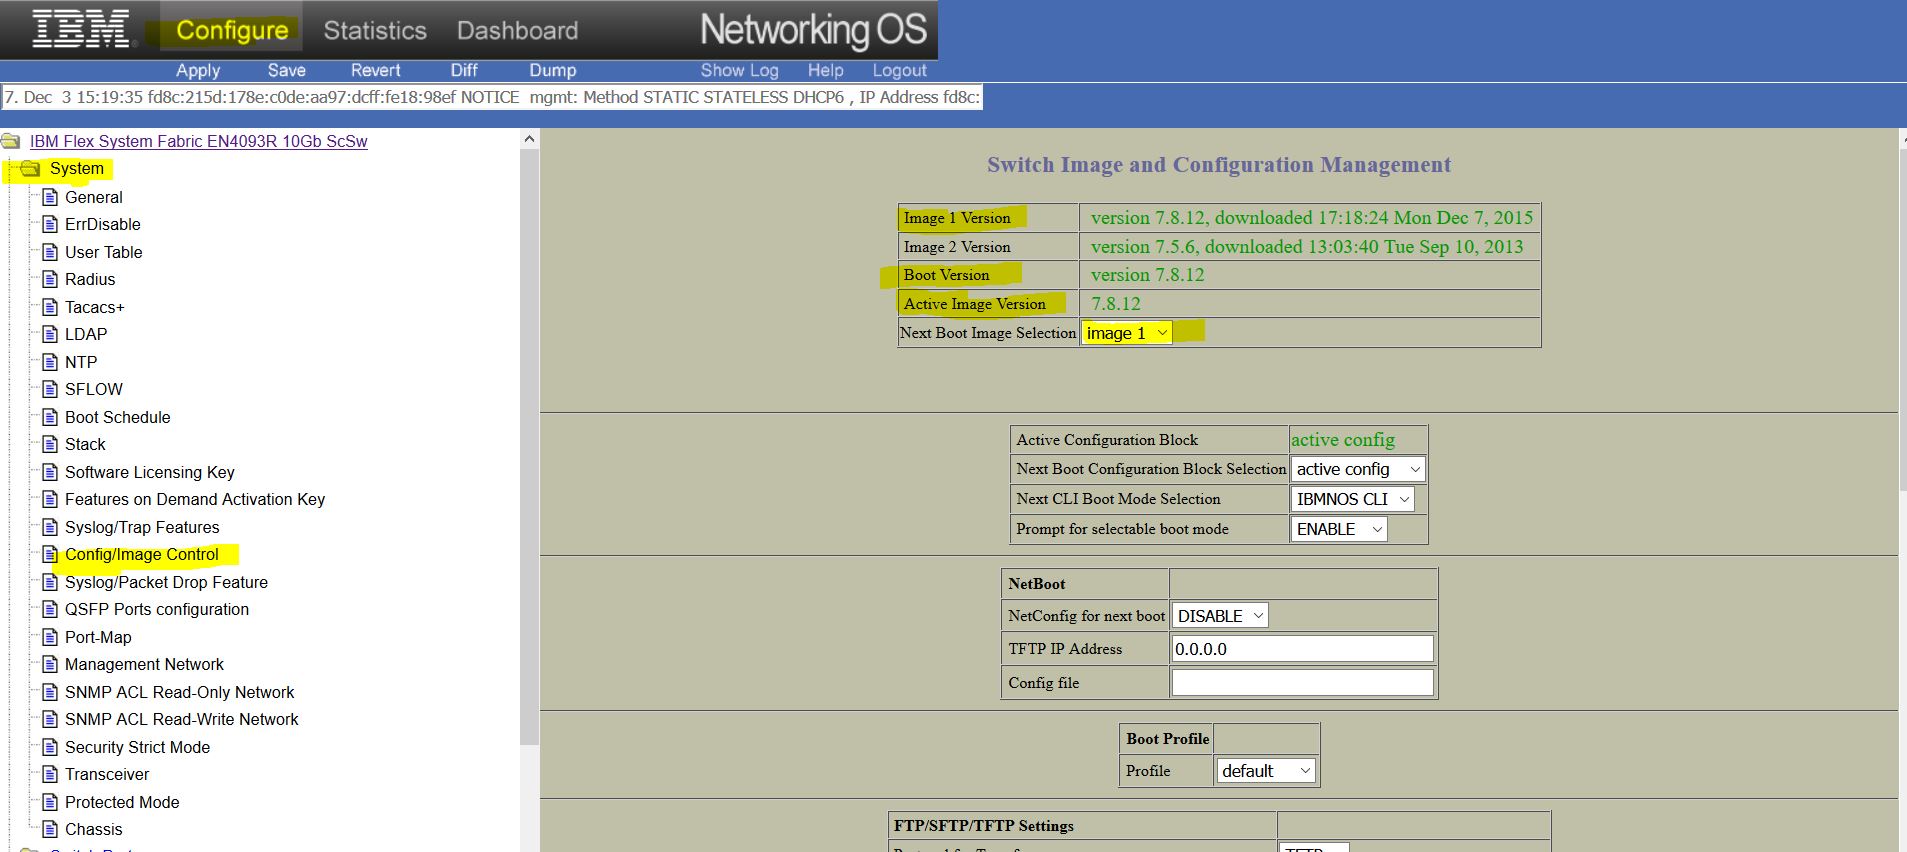Image resolution: width=1907 pixels, height=852 pixels.
Task: Click the icon beside SNMP ACL Read-Only Network
Action: 50,692
